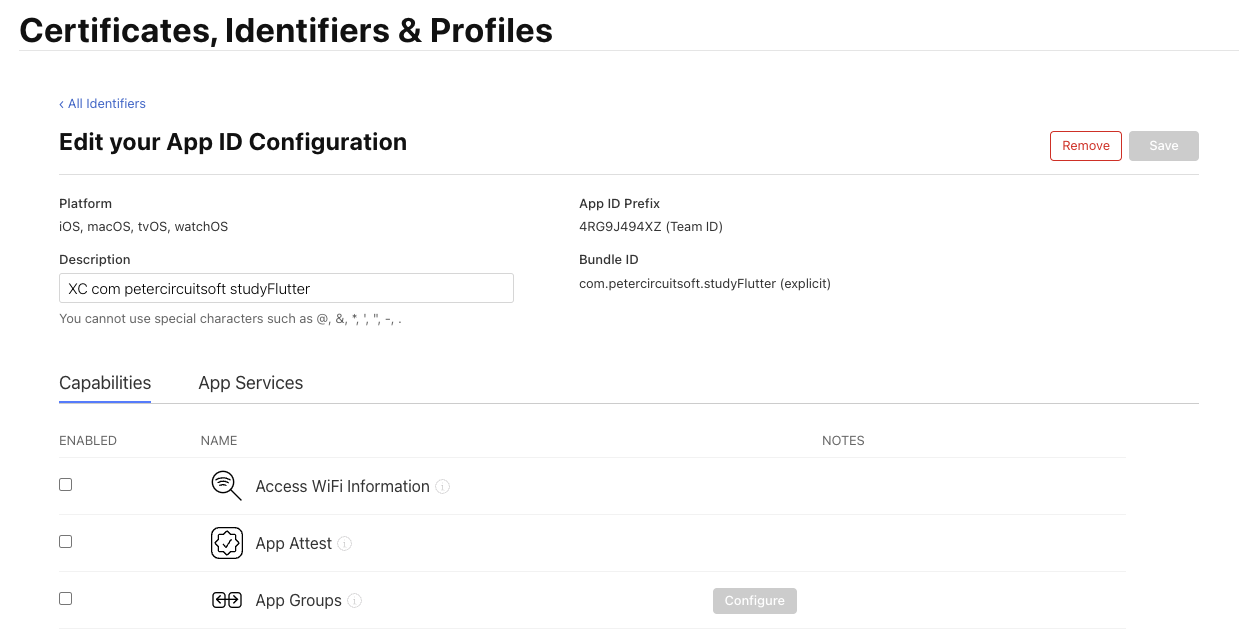1245x638 pixels.
Task: Click Configure button for App Groups
Action: 755,601
